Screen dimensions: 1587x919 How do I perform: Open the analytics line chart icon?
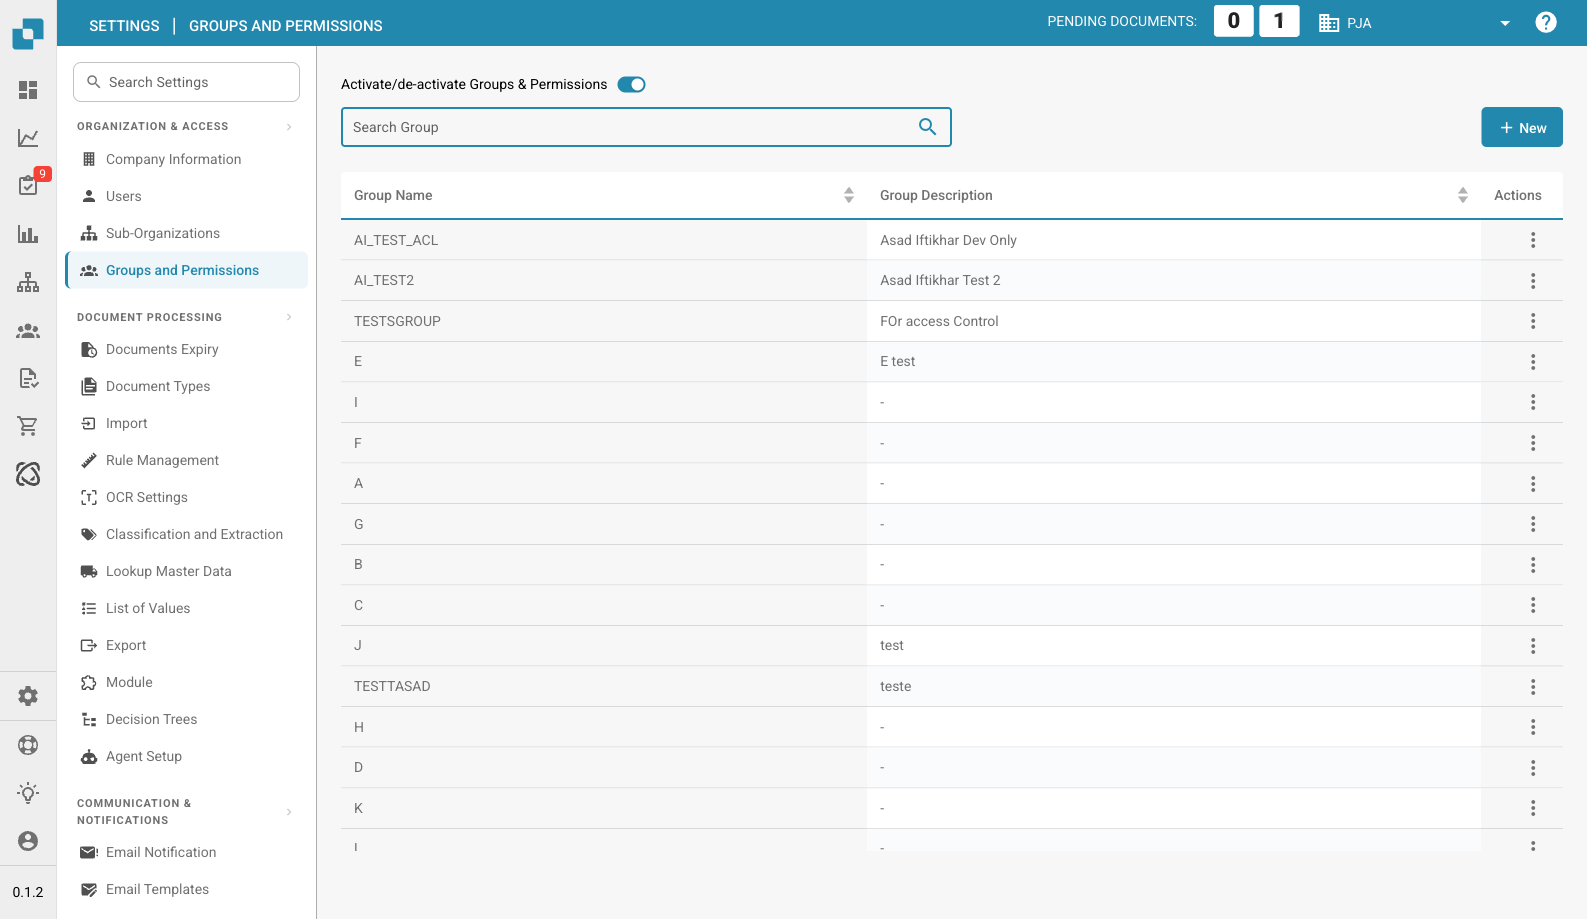pyautogui.click(x=28, y=138)
